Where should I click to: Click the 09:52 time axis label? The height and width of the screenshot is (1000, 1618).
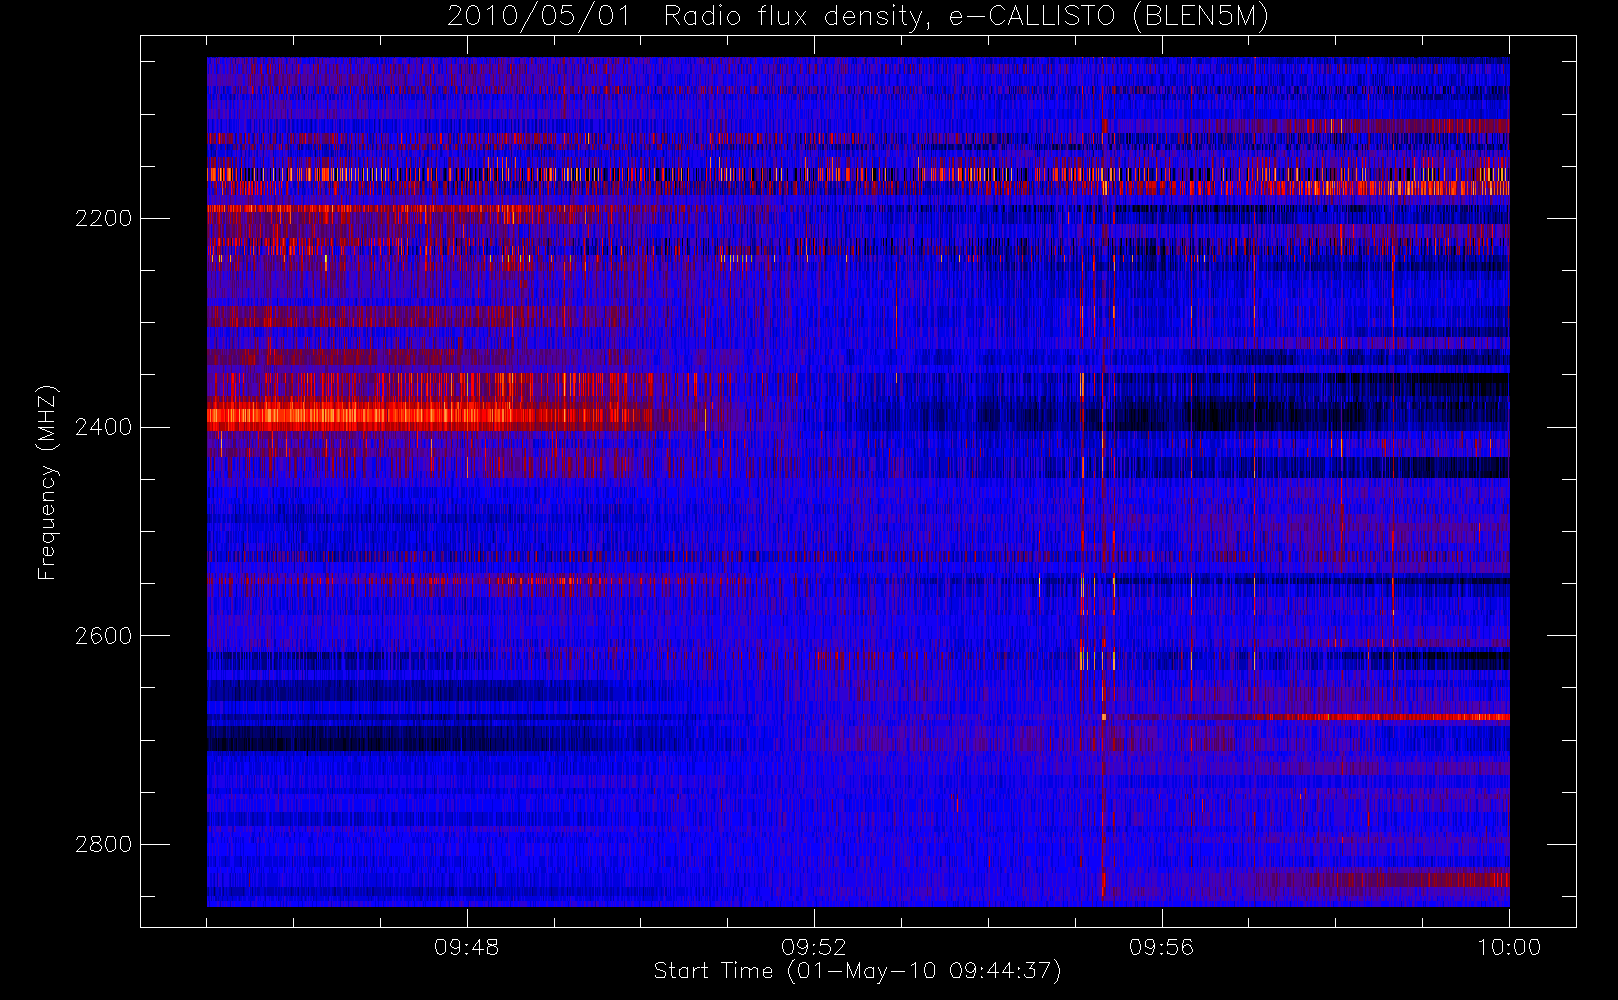(814, 946)
